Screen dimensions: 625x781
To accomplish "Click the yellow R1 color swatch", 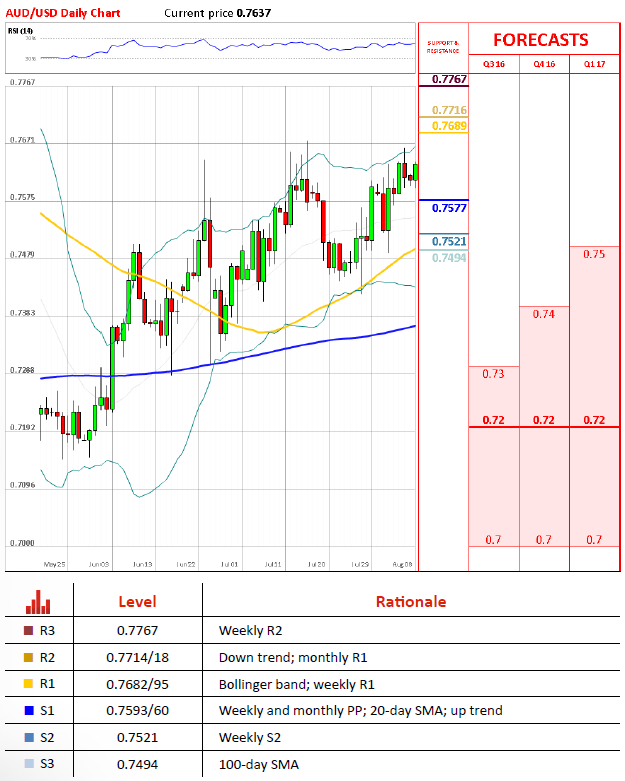I will coord(28,684).
